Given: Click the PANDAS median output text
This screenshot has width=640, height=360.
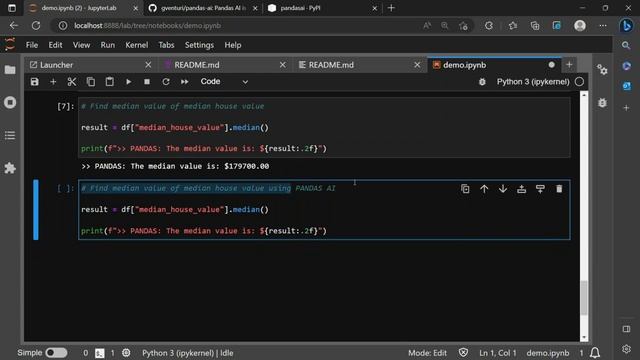Looking at the screenshot, I should [x=175, y=166].
